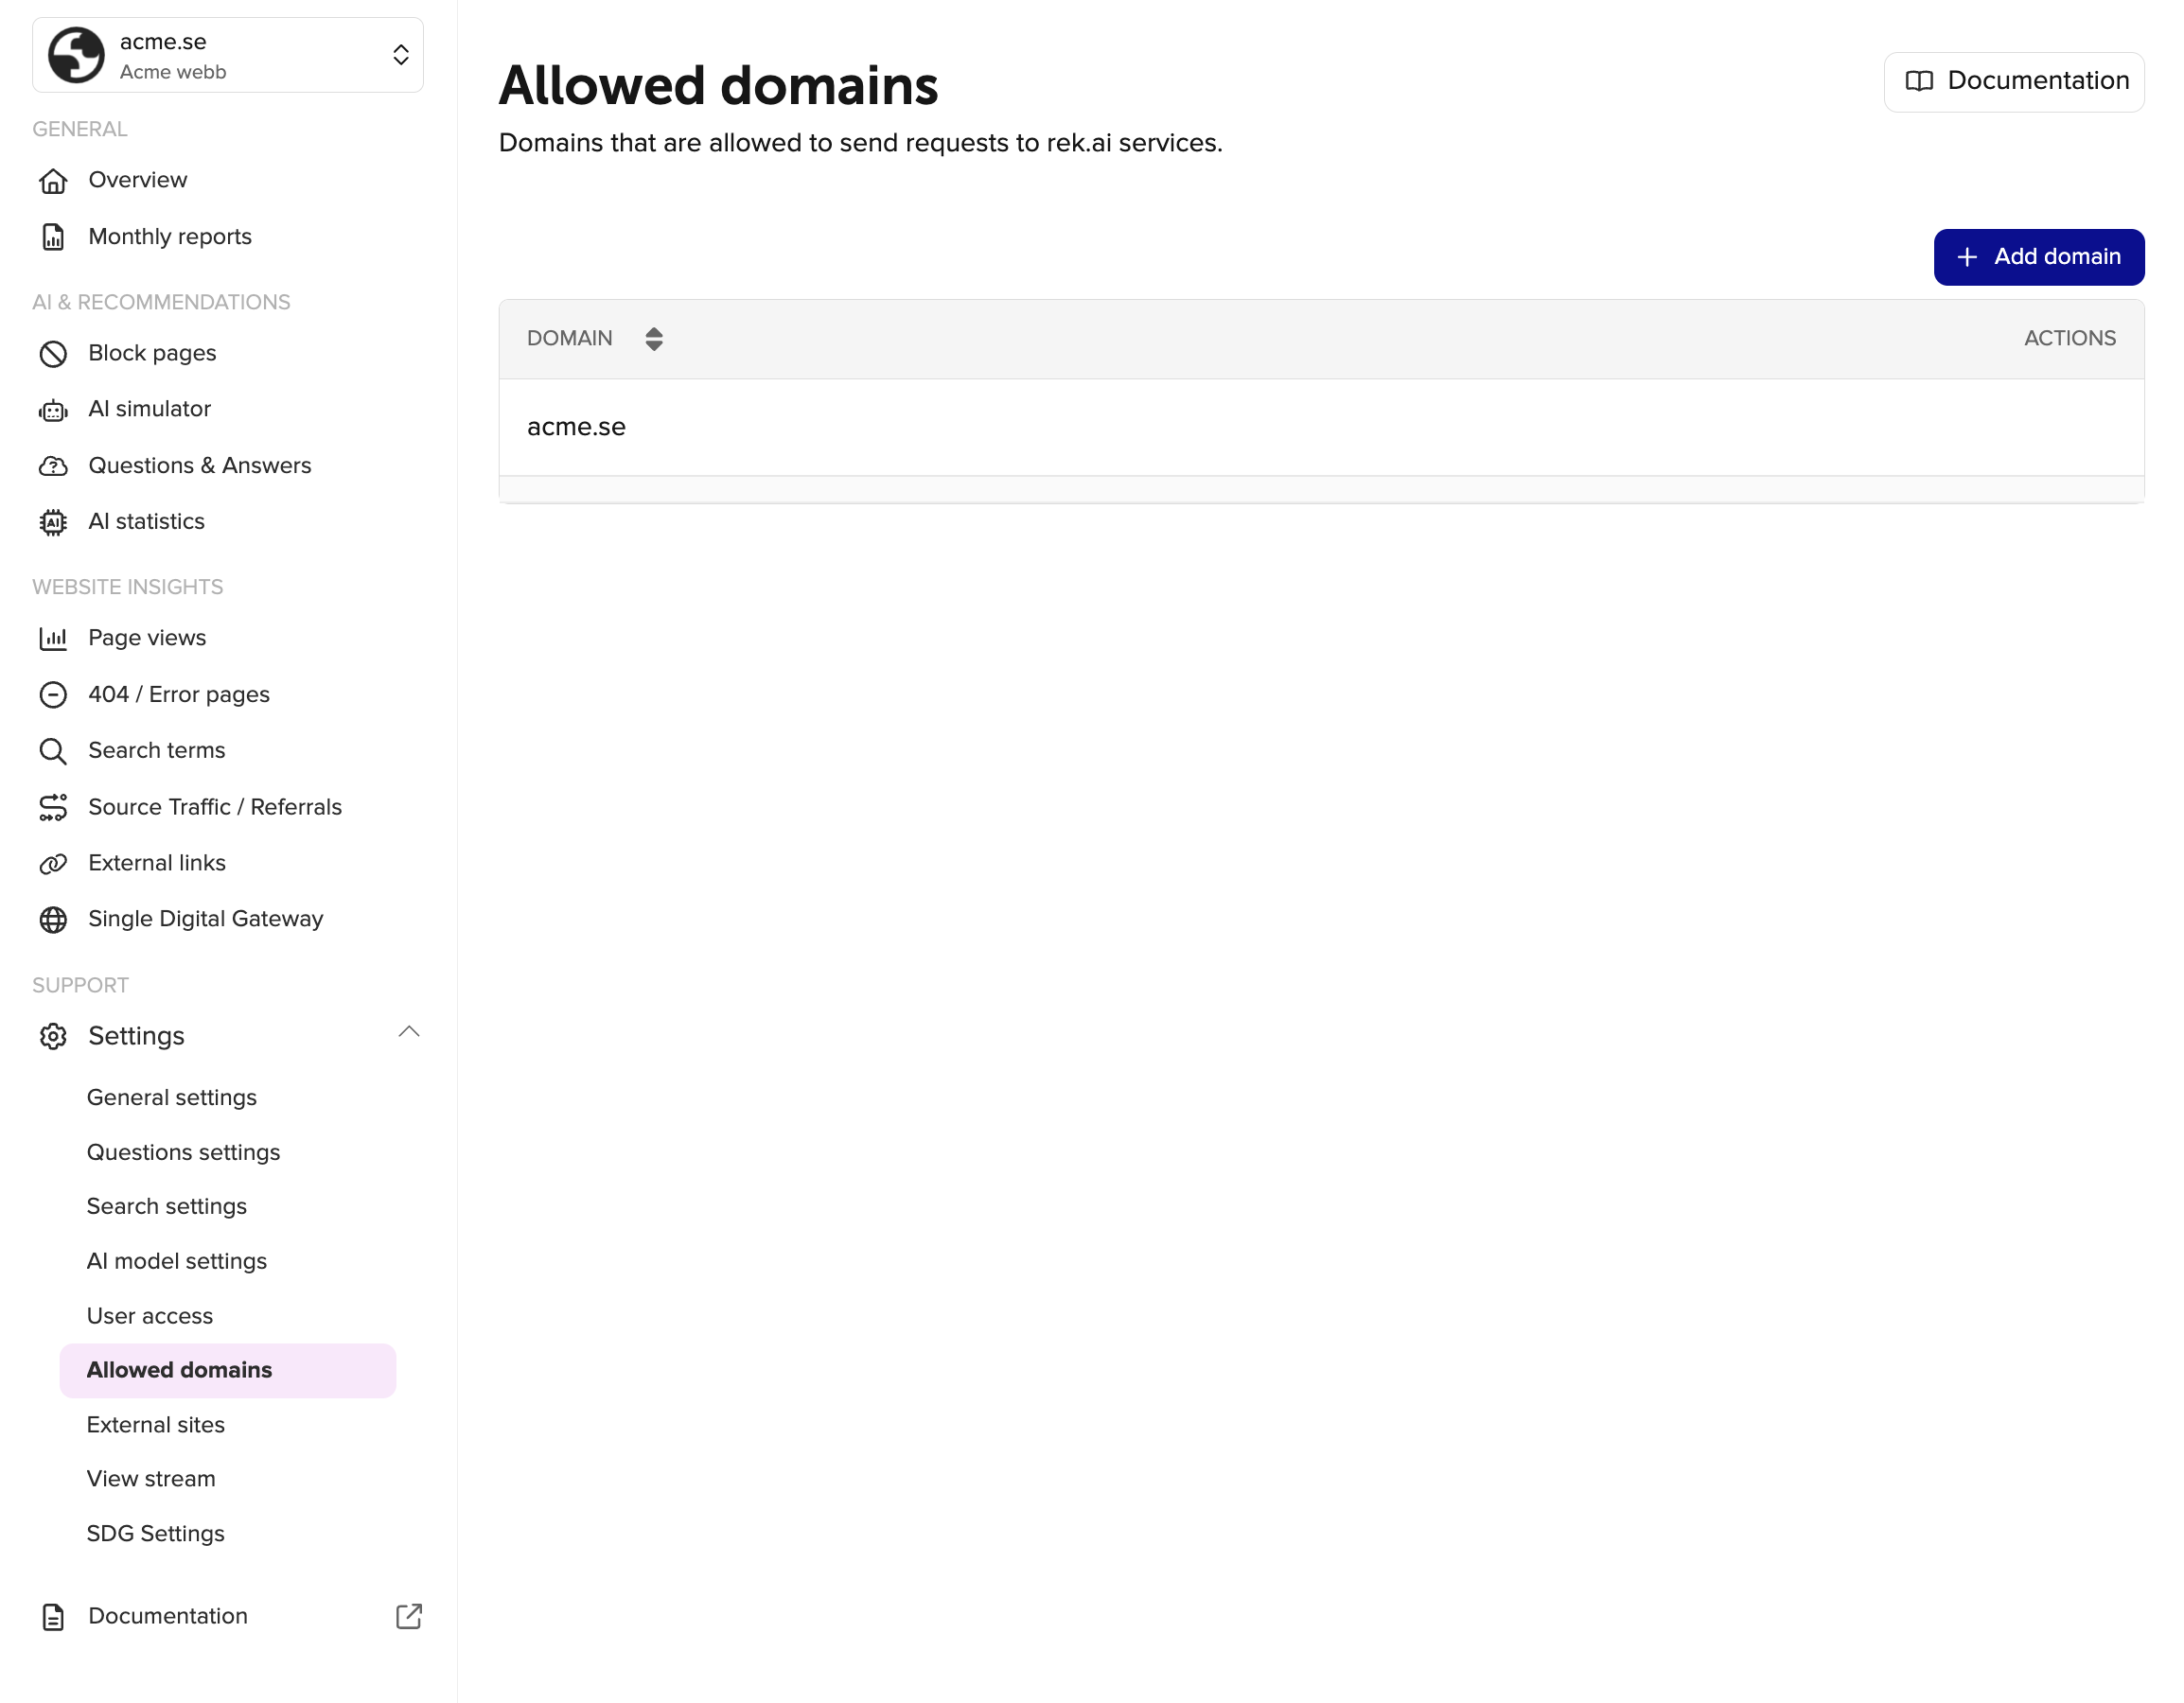Click the AI statistics chip icon

coord(53,522)
